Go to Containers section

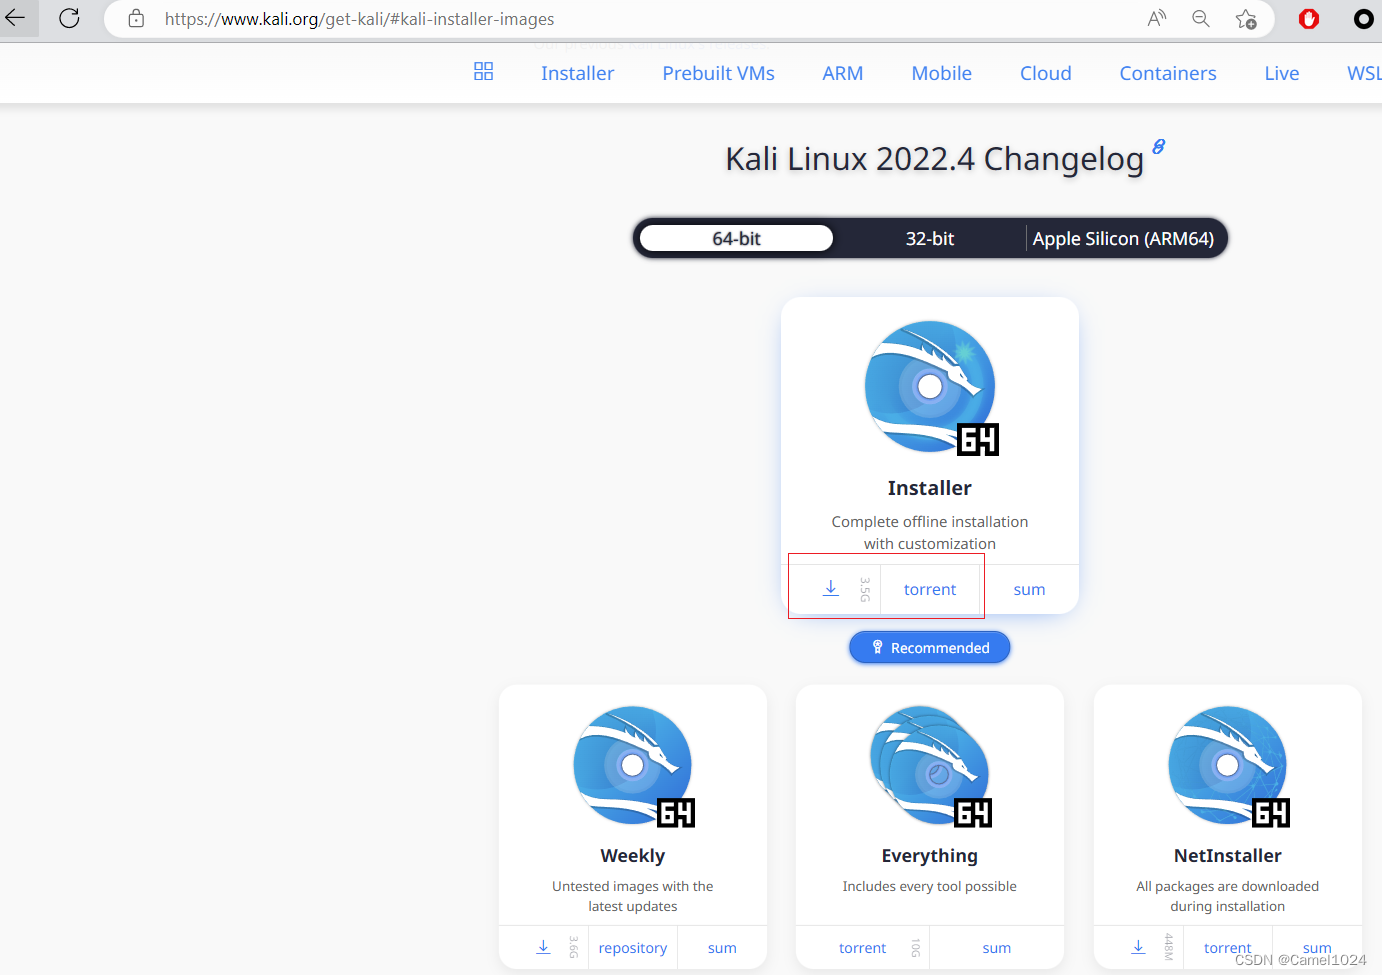pyautogui.click(x=1167, y=73)
